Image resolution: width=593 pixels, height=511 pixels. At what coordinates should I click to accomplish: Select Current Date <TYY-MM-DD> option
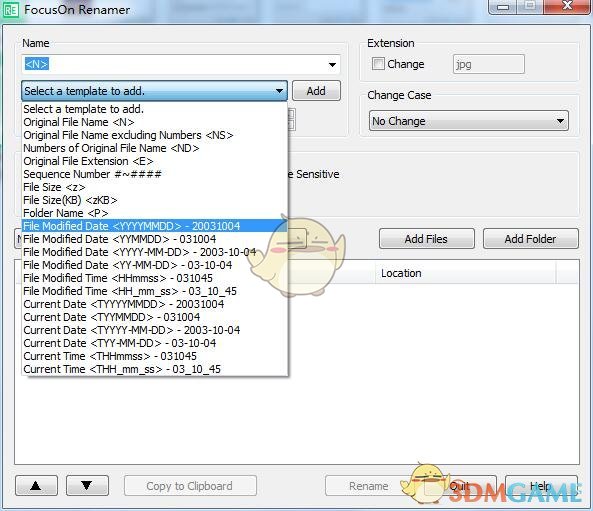click(154, 343)
